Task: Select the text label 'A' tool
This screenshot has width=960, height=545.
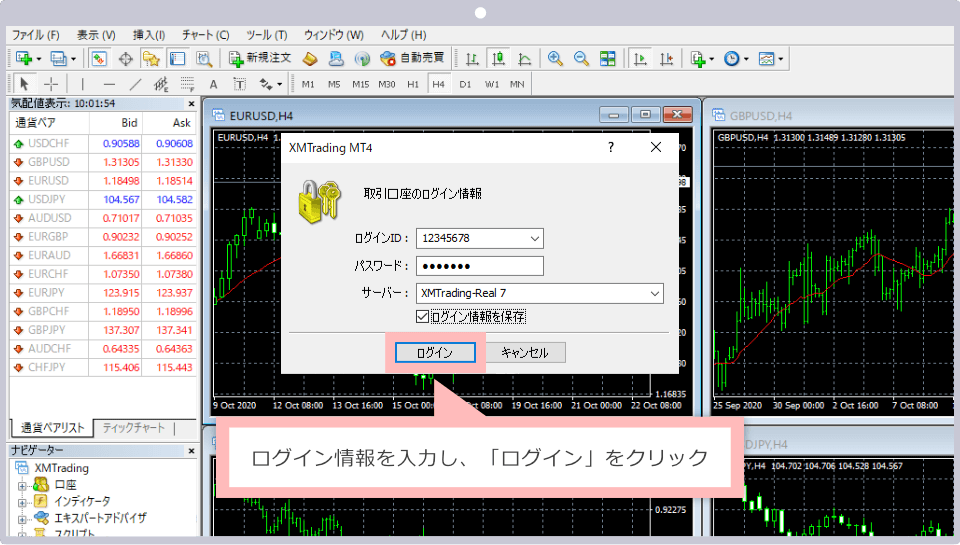Action: (x=213, y=84)
